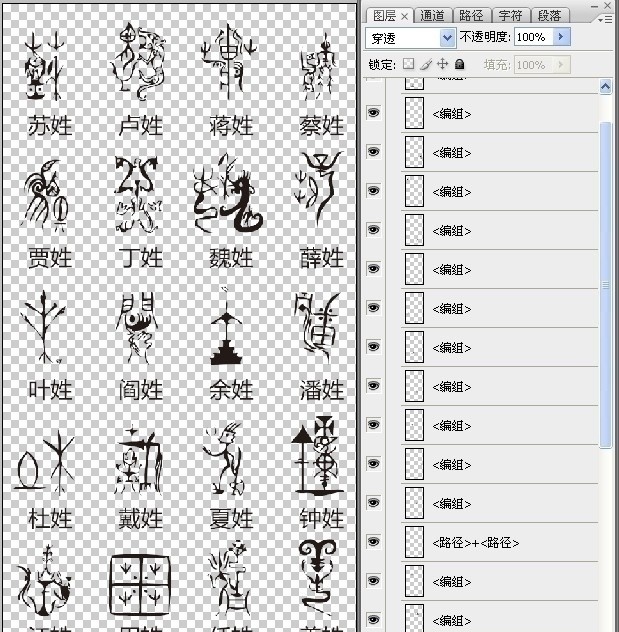
Task: Select the totem glyph above 贾姓
Action: [46, 195]
